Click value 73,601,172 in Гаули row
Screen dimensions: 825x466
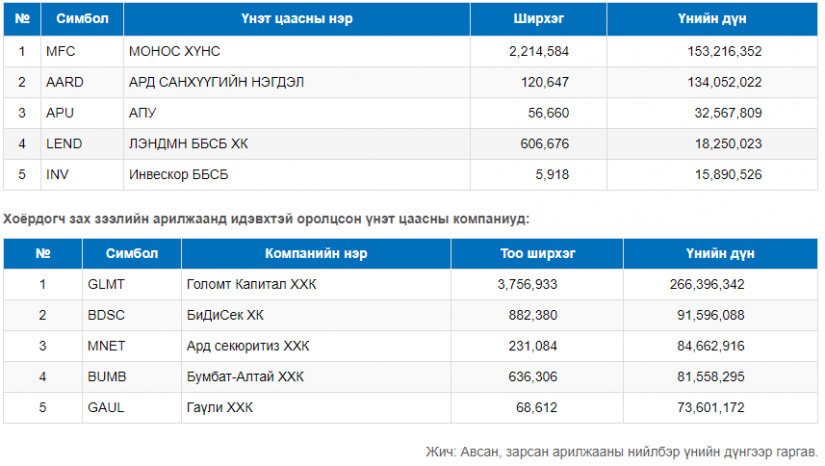[x=710, y=407]
